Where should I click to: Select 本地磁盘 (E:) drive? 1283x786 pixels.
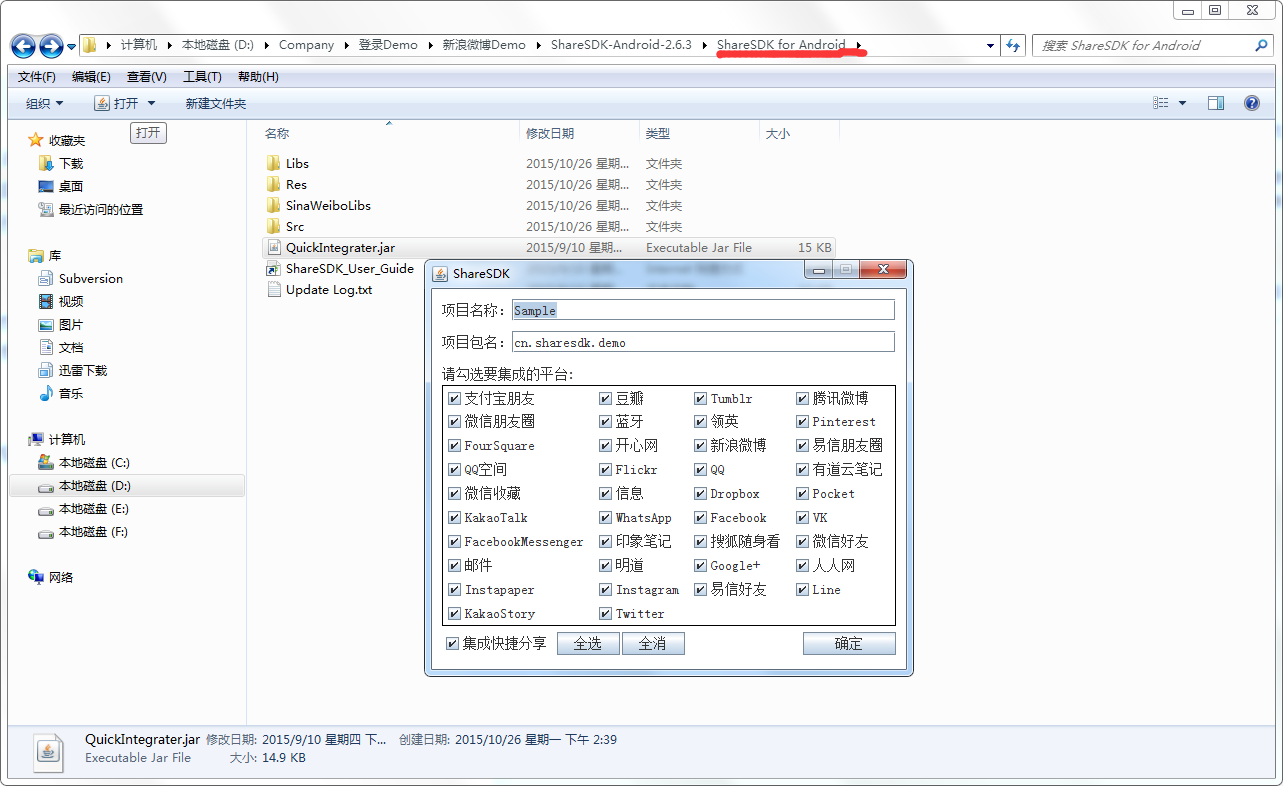[84, 508]
